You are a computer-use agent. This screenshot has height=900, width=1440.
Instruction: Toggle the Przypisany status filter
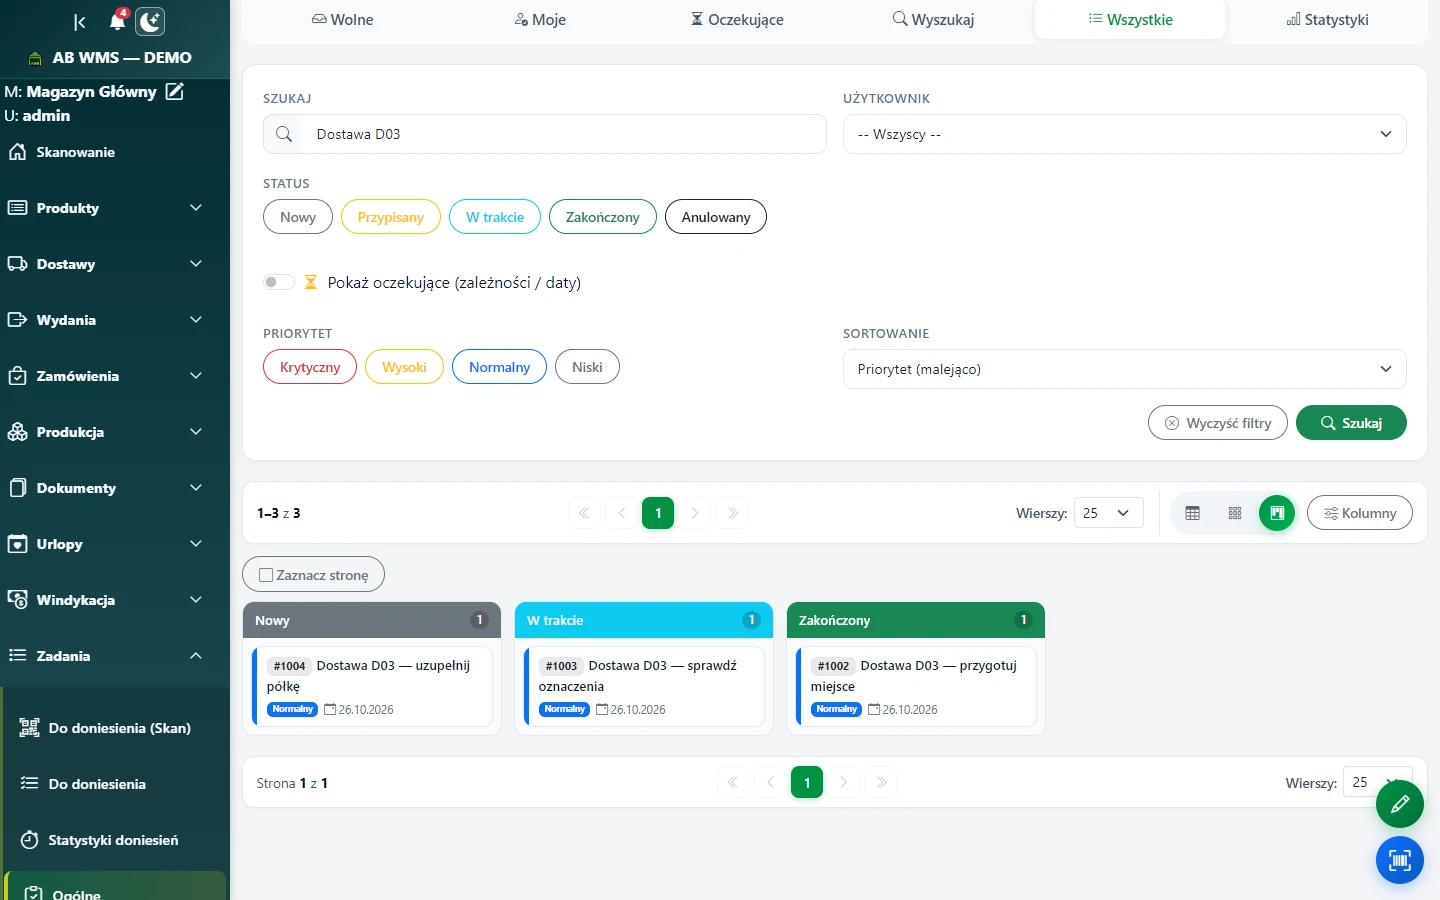(391, 217)
